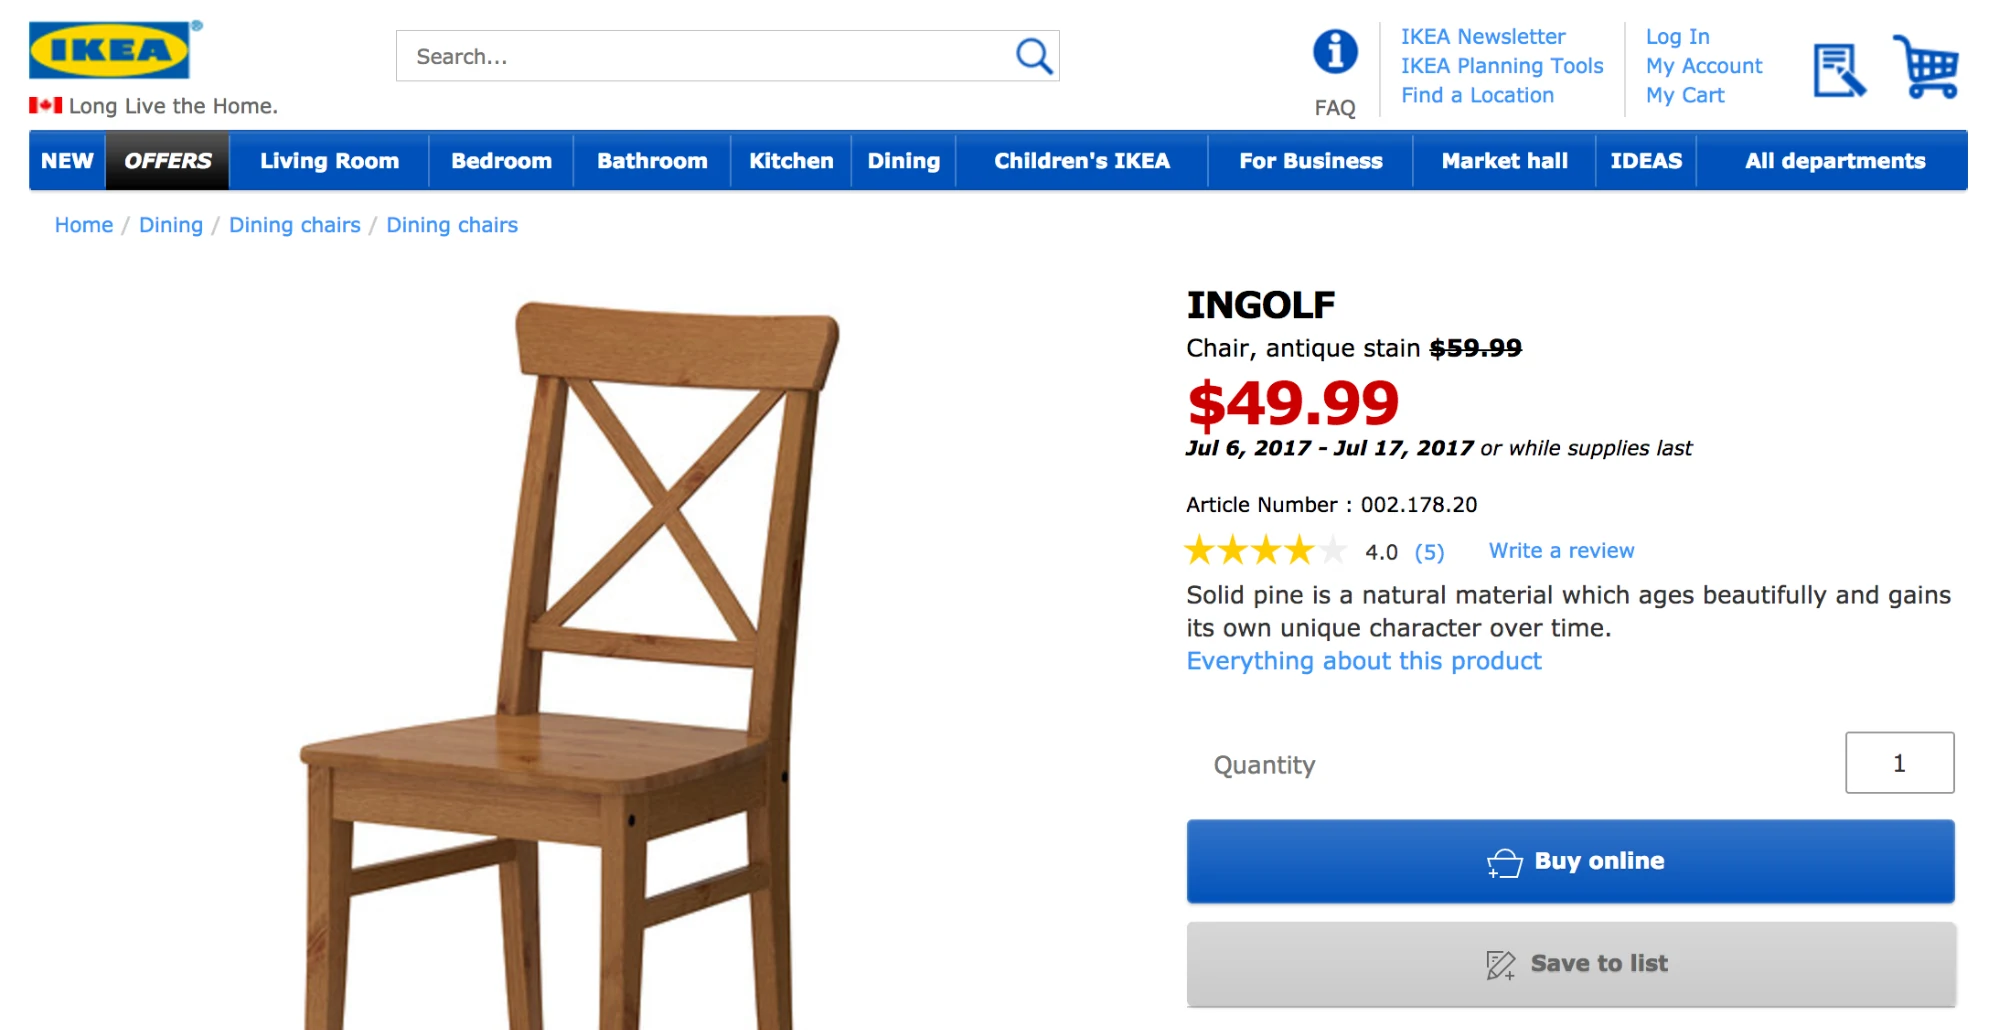The image size is (1999, 1030).
Task: Open the Living Room menu
Action: [x=329, y=161]
